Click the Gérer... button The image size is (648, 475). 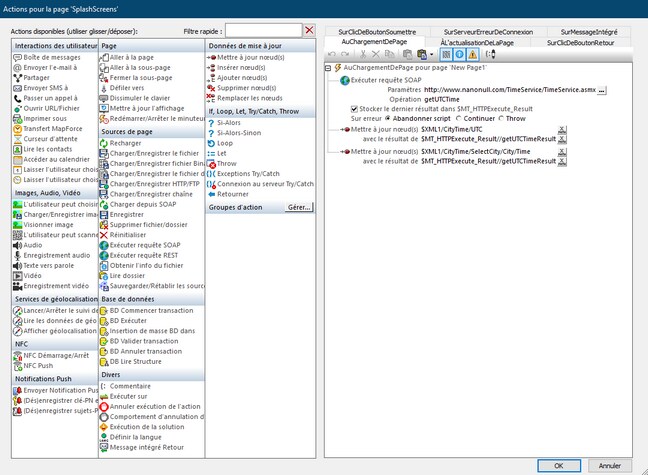[299, 207]
